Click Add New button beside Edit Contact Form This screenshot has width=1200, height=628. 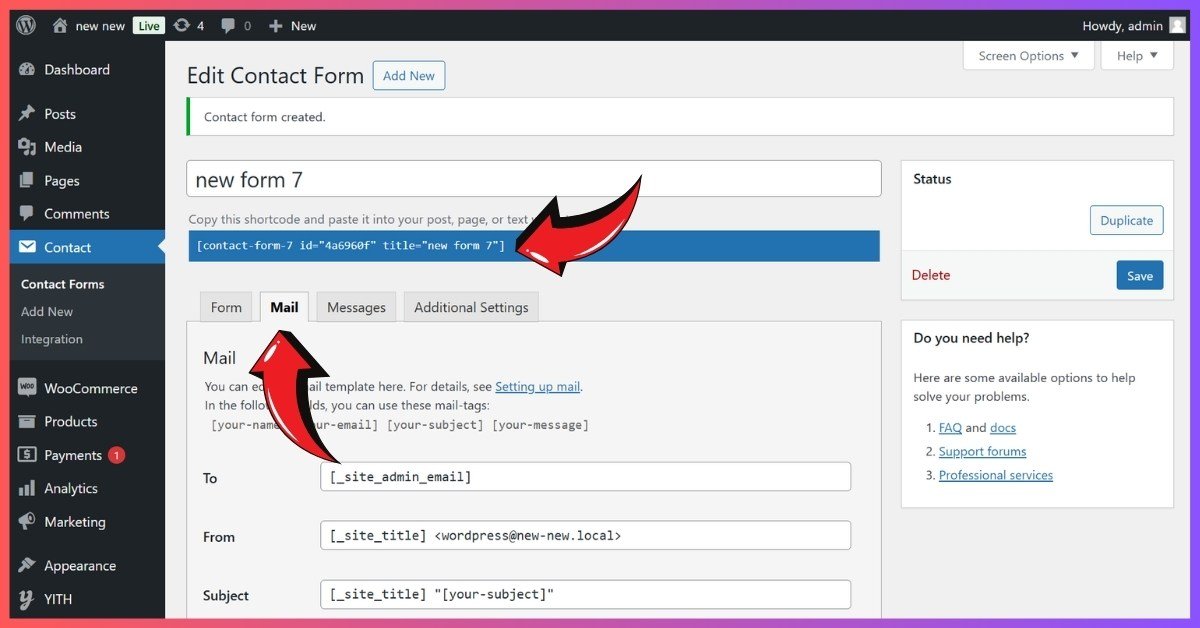(x=409, y=76)
